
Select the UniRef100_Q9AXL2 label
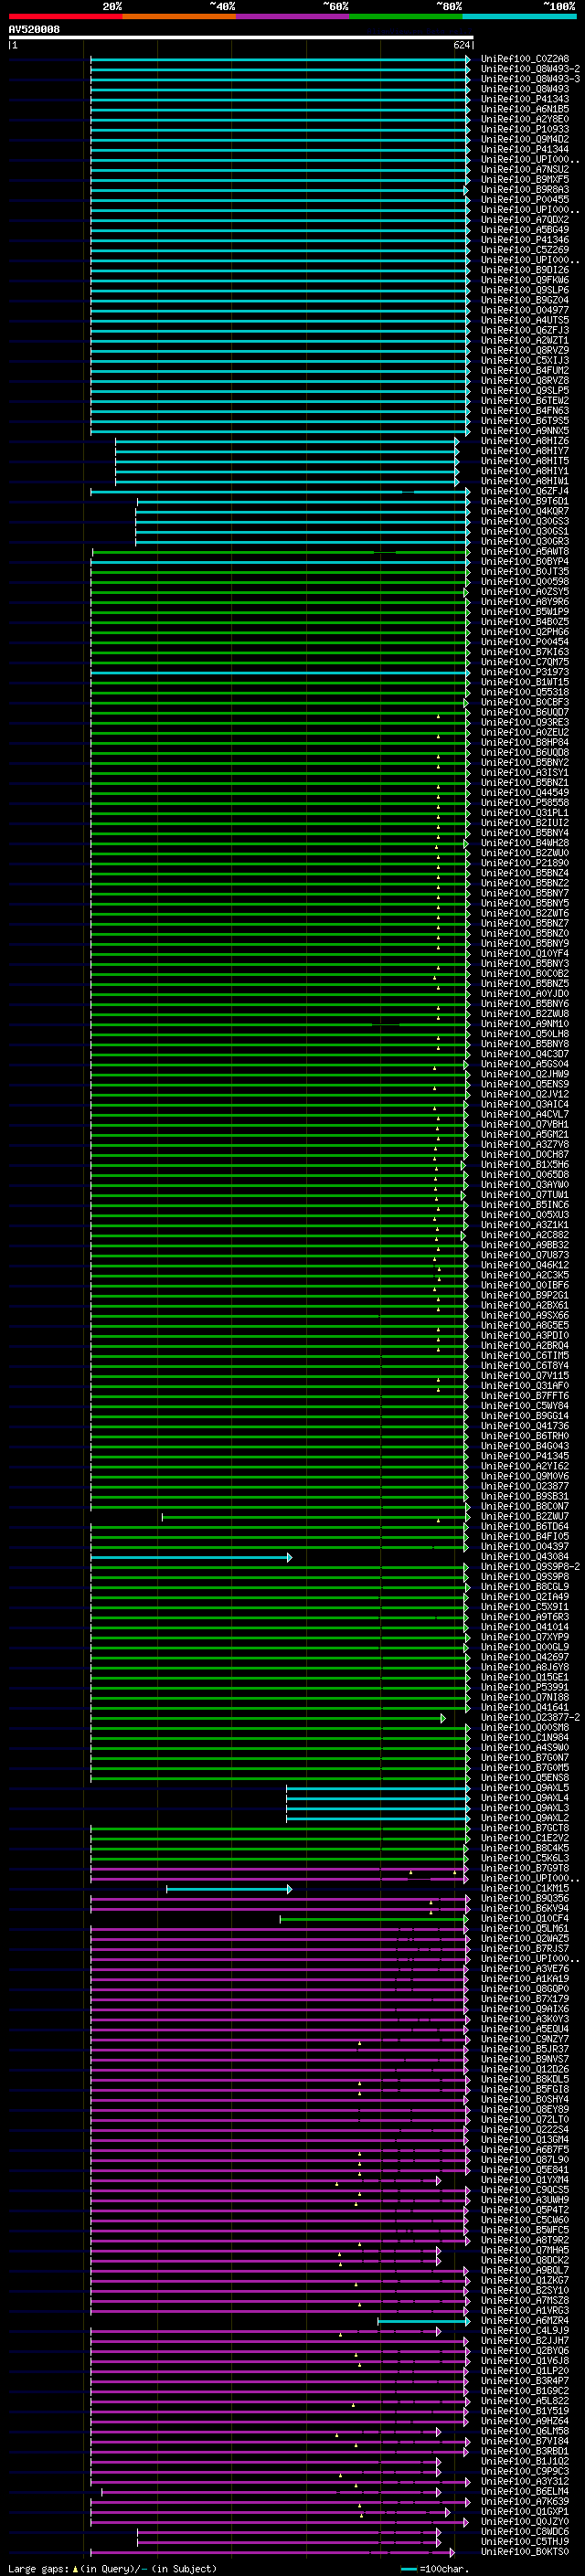point(524,1818)
